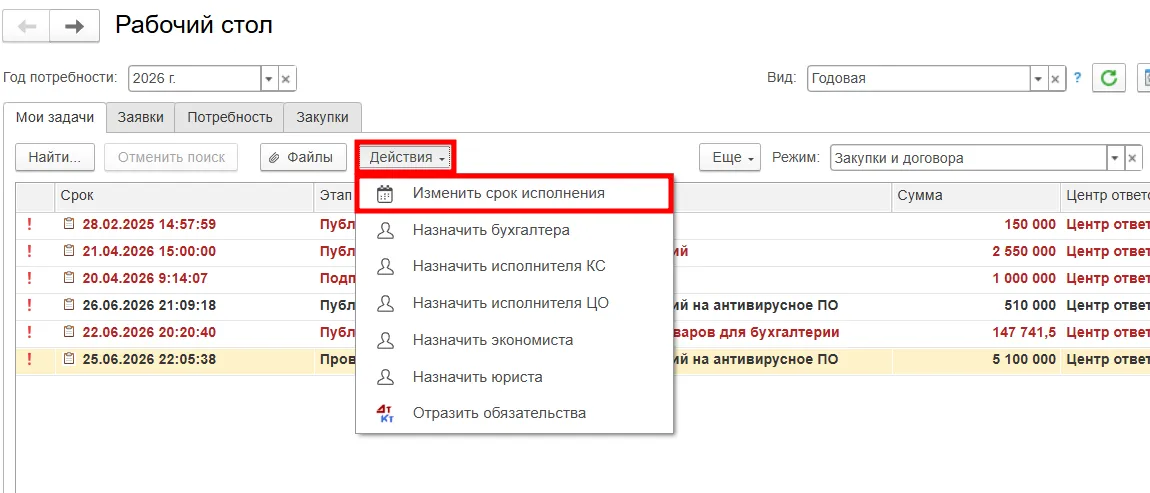The height and width of the screenshot is (493, 1150).
Task: Click the Найти... button
Action: [x=55, y=158]
